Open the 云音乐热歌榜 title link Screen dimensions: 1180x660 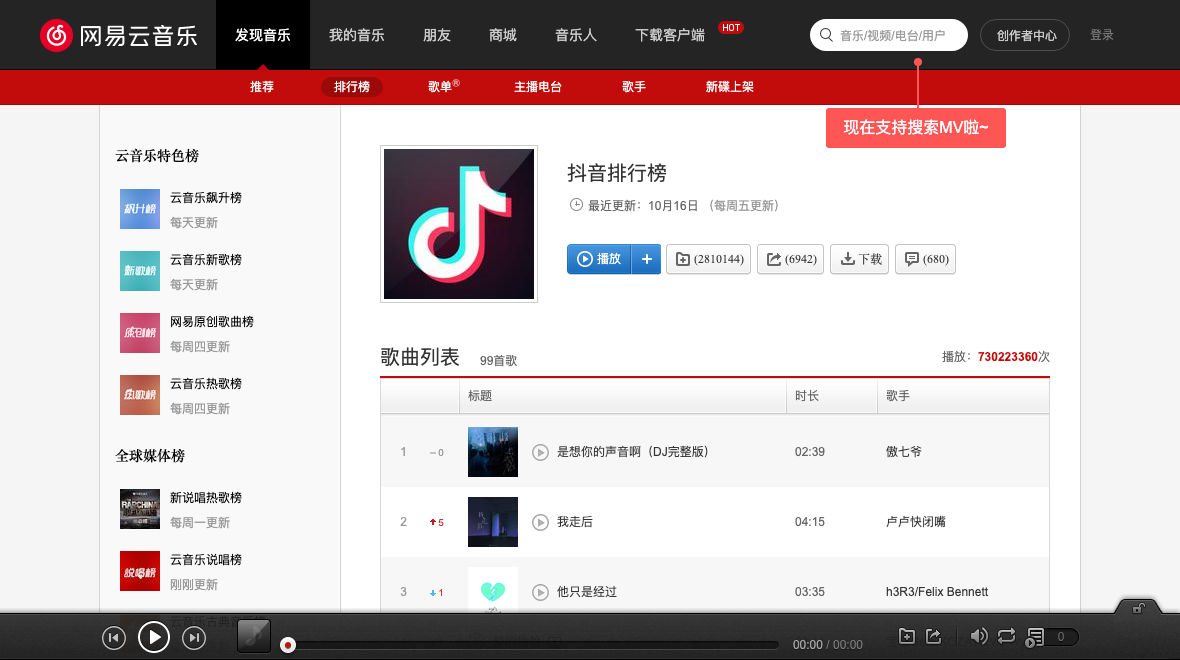tap(206, 384)
